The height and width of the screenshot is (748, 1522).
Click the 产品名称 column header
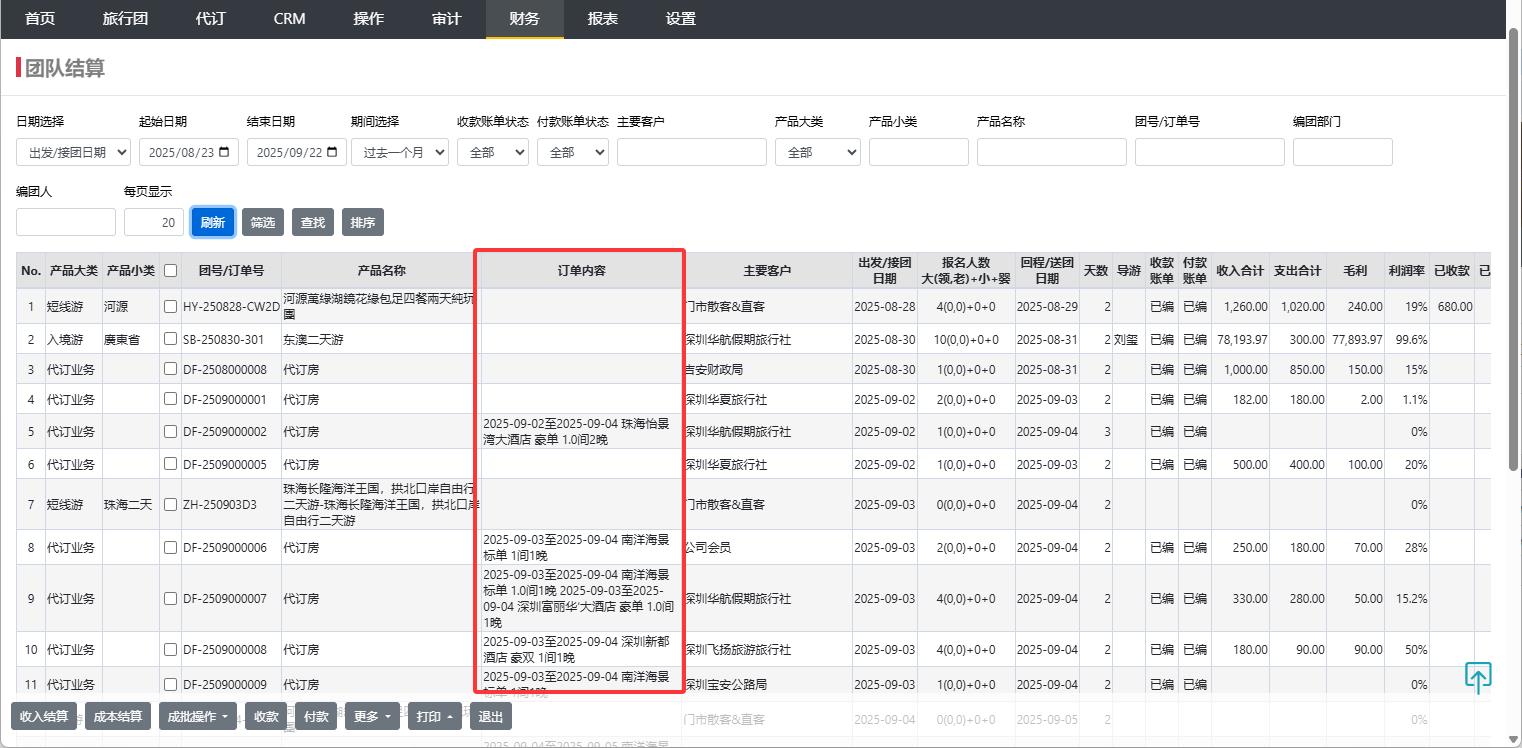[x=381, y=271]
